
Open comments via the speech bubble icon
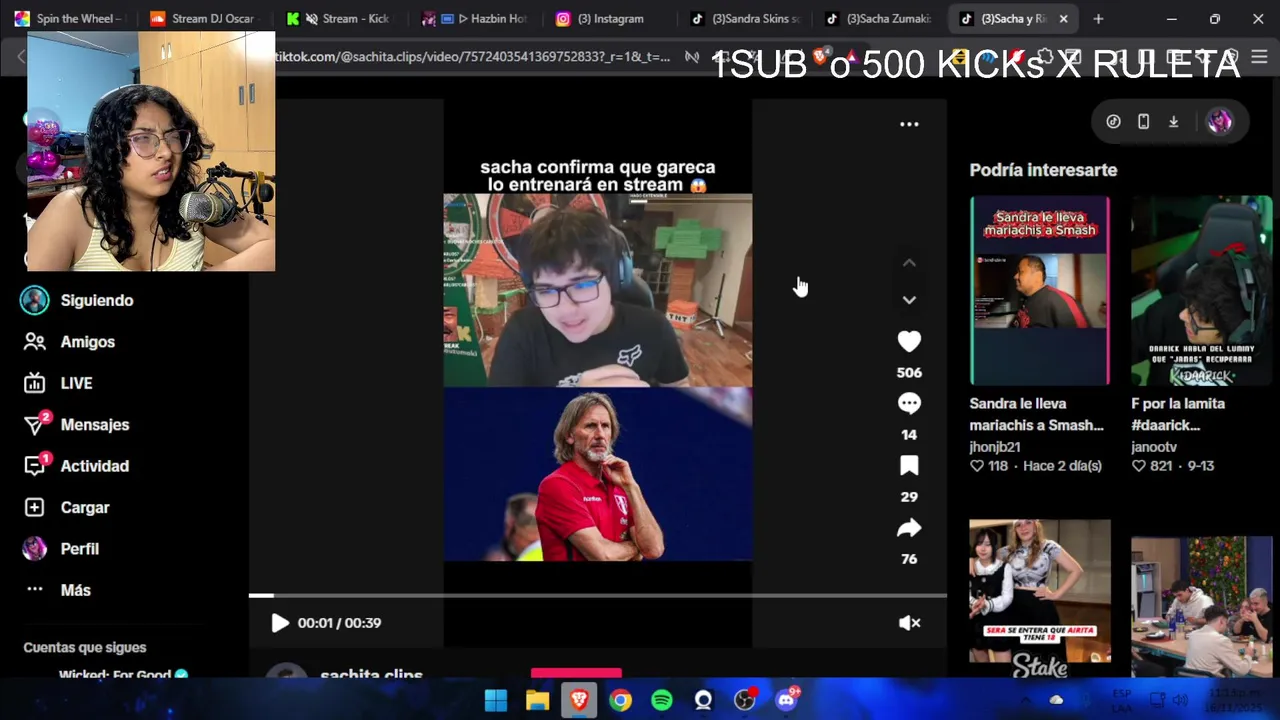[x=909, y=404]
